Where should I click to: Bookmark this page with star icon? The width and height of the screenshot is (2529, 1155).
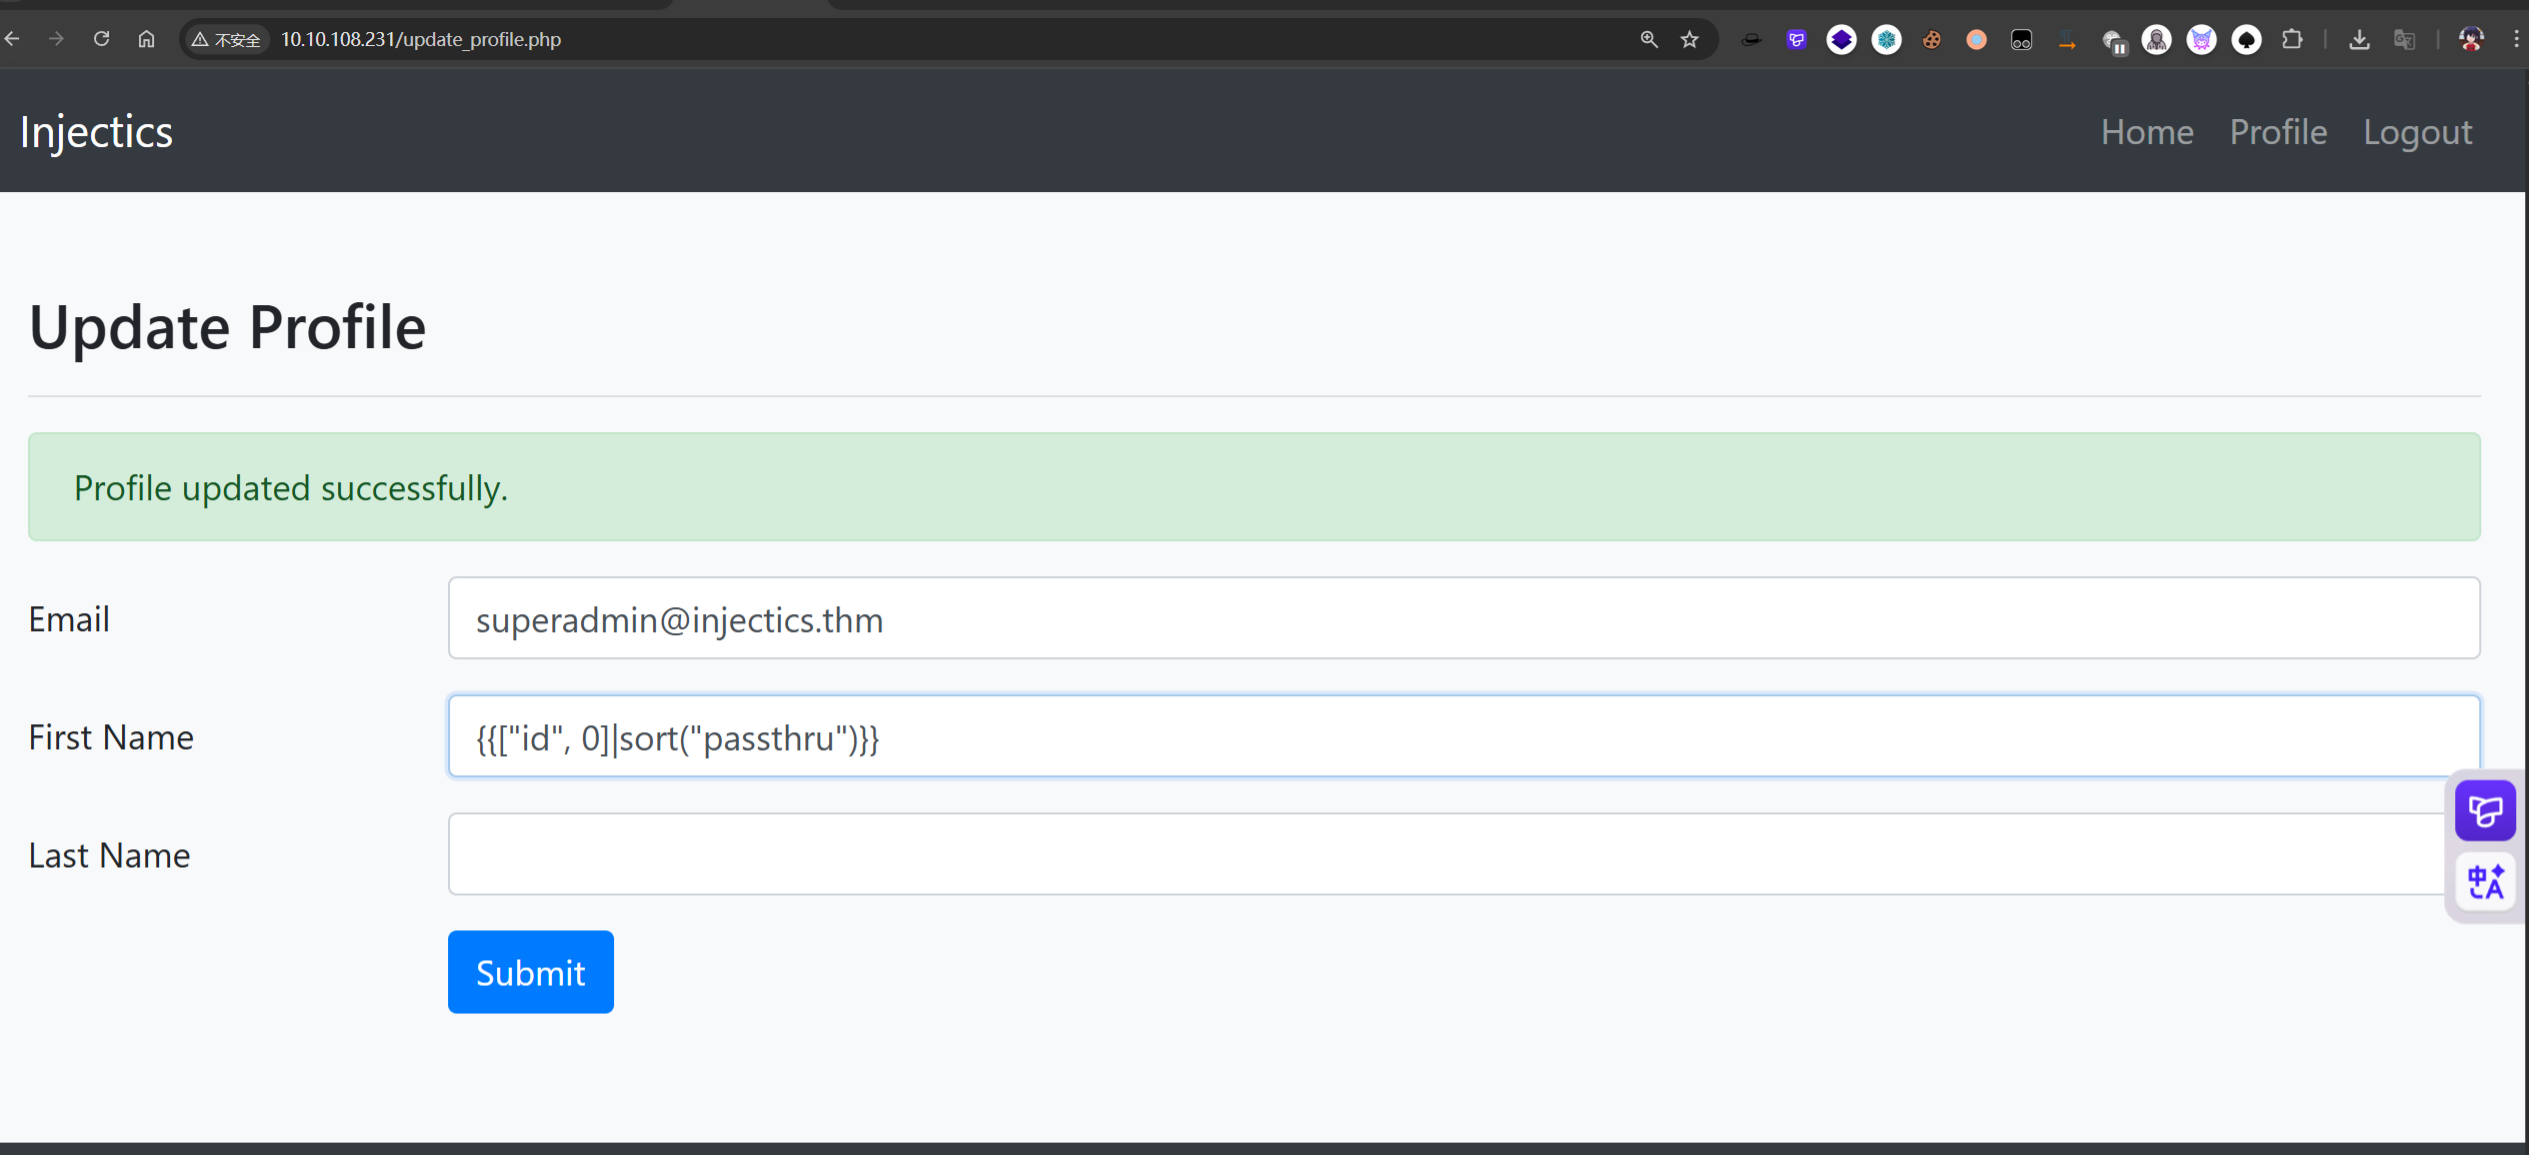click(x=1690, y=40)
